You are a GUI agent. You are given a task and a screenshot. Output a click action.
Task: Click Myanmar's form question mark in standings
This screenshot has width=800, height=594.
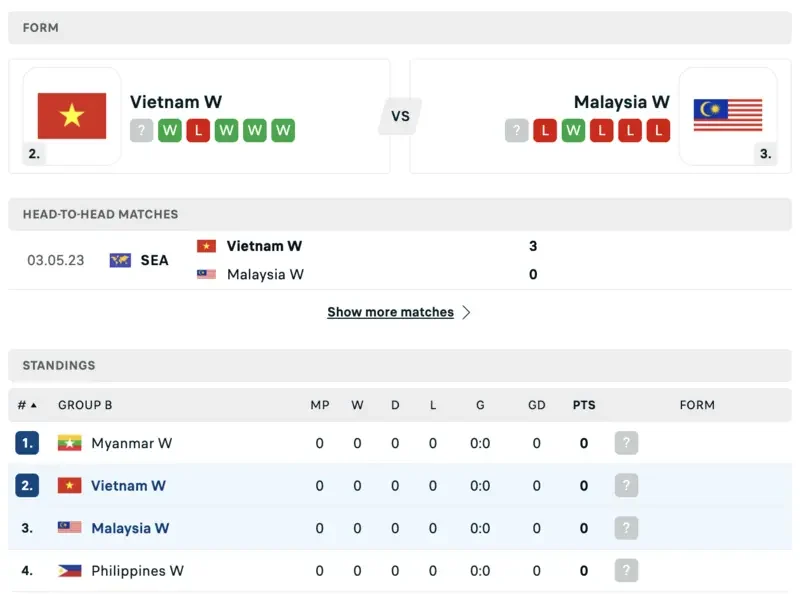[626, 443]
